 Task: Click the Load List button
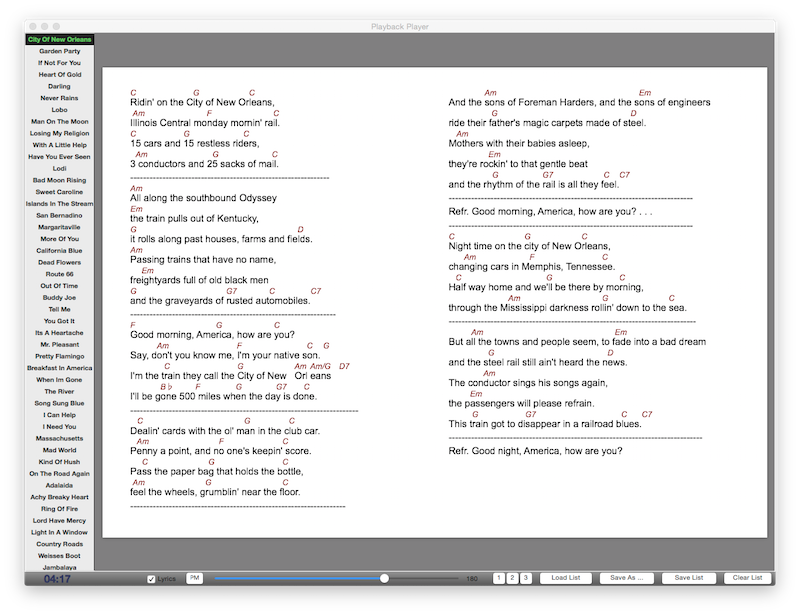coord(565,578)
